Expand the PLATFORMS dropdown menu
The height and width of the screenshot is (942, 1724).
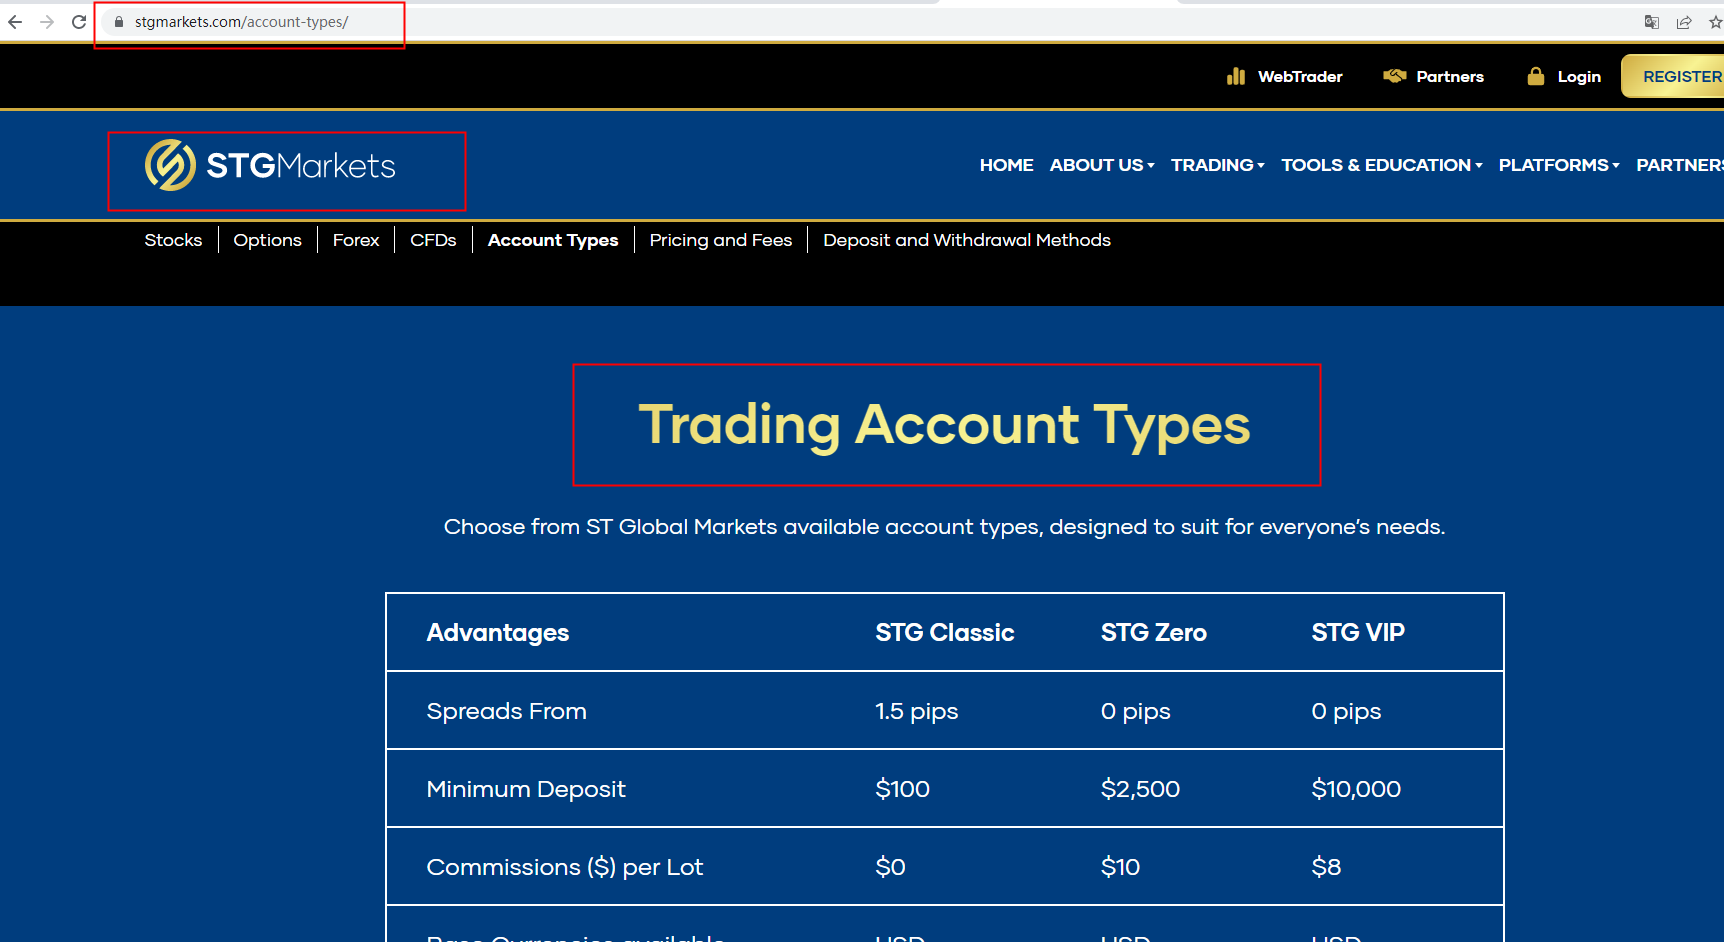(x=1558, y=165)
